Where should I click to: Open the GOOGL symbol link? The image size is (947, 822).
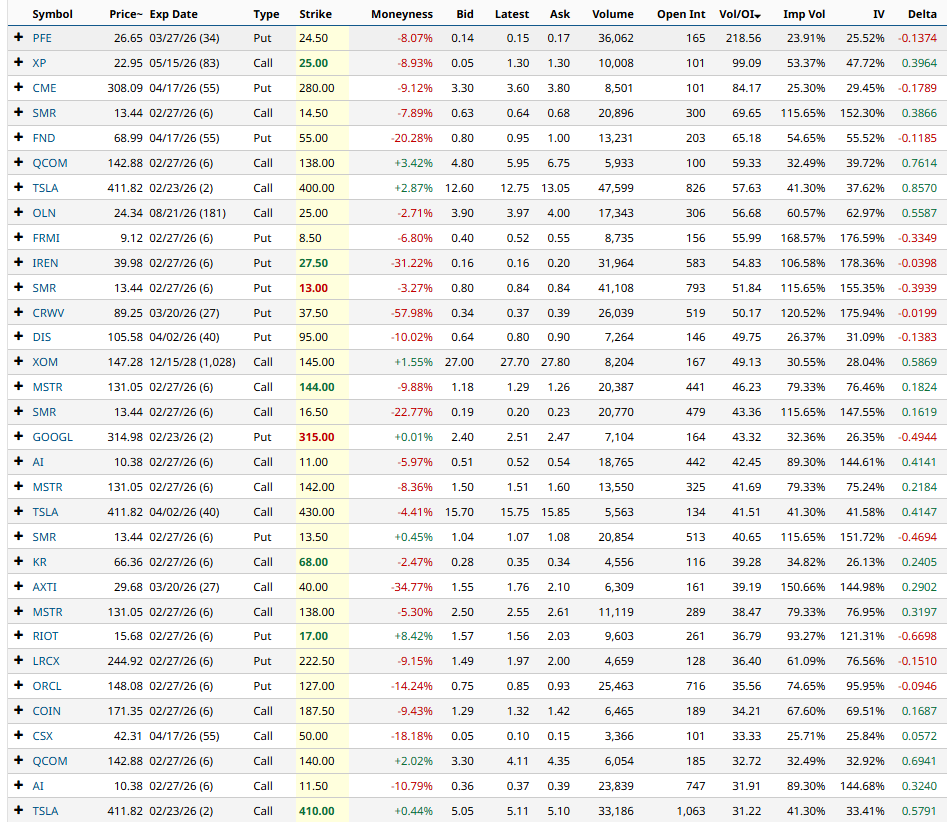coord(53,437)
